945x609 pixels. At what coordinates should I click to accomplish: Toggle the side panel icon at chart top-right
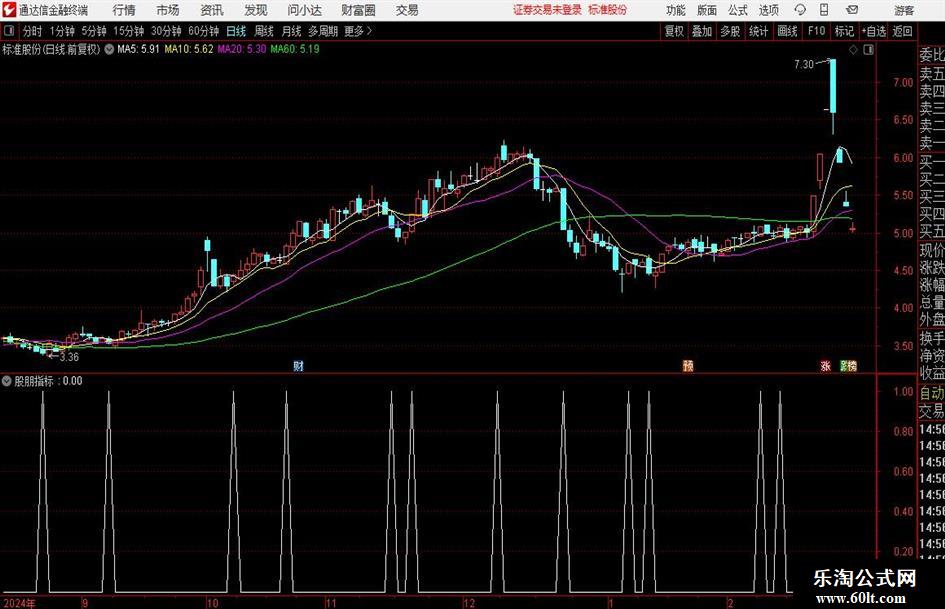click(868, 50)
